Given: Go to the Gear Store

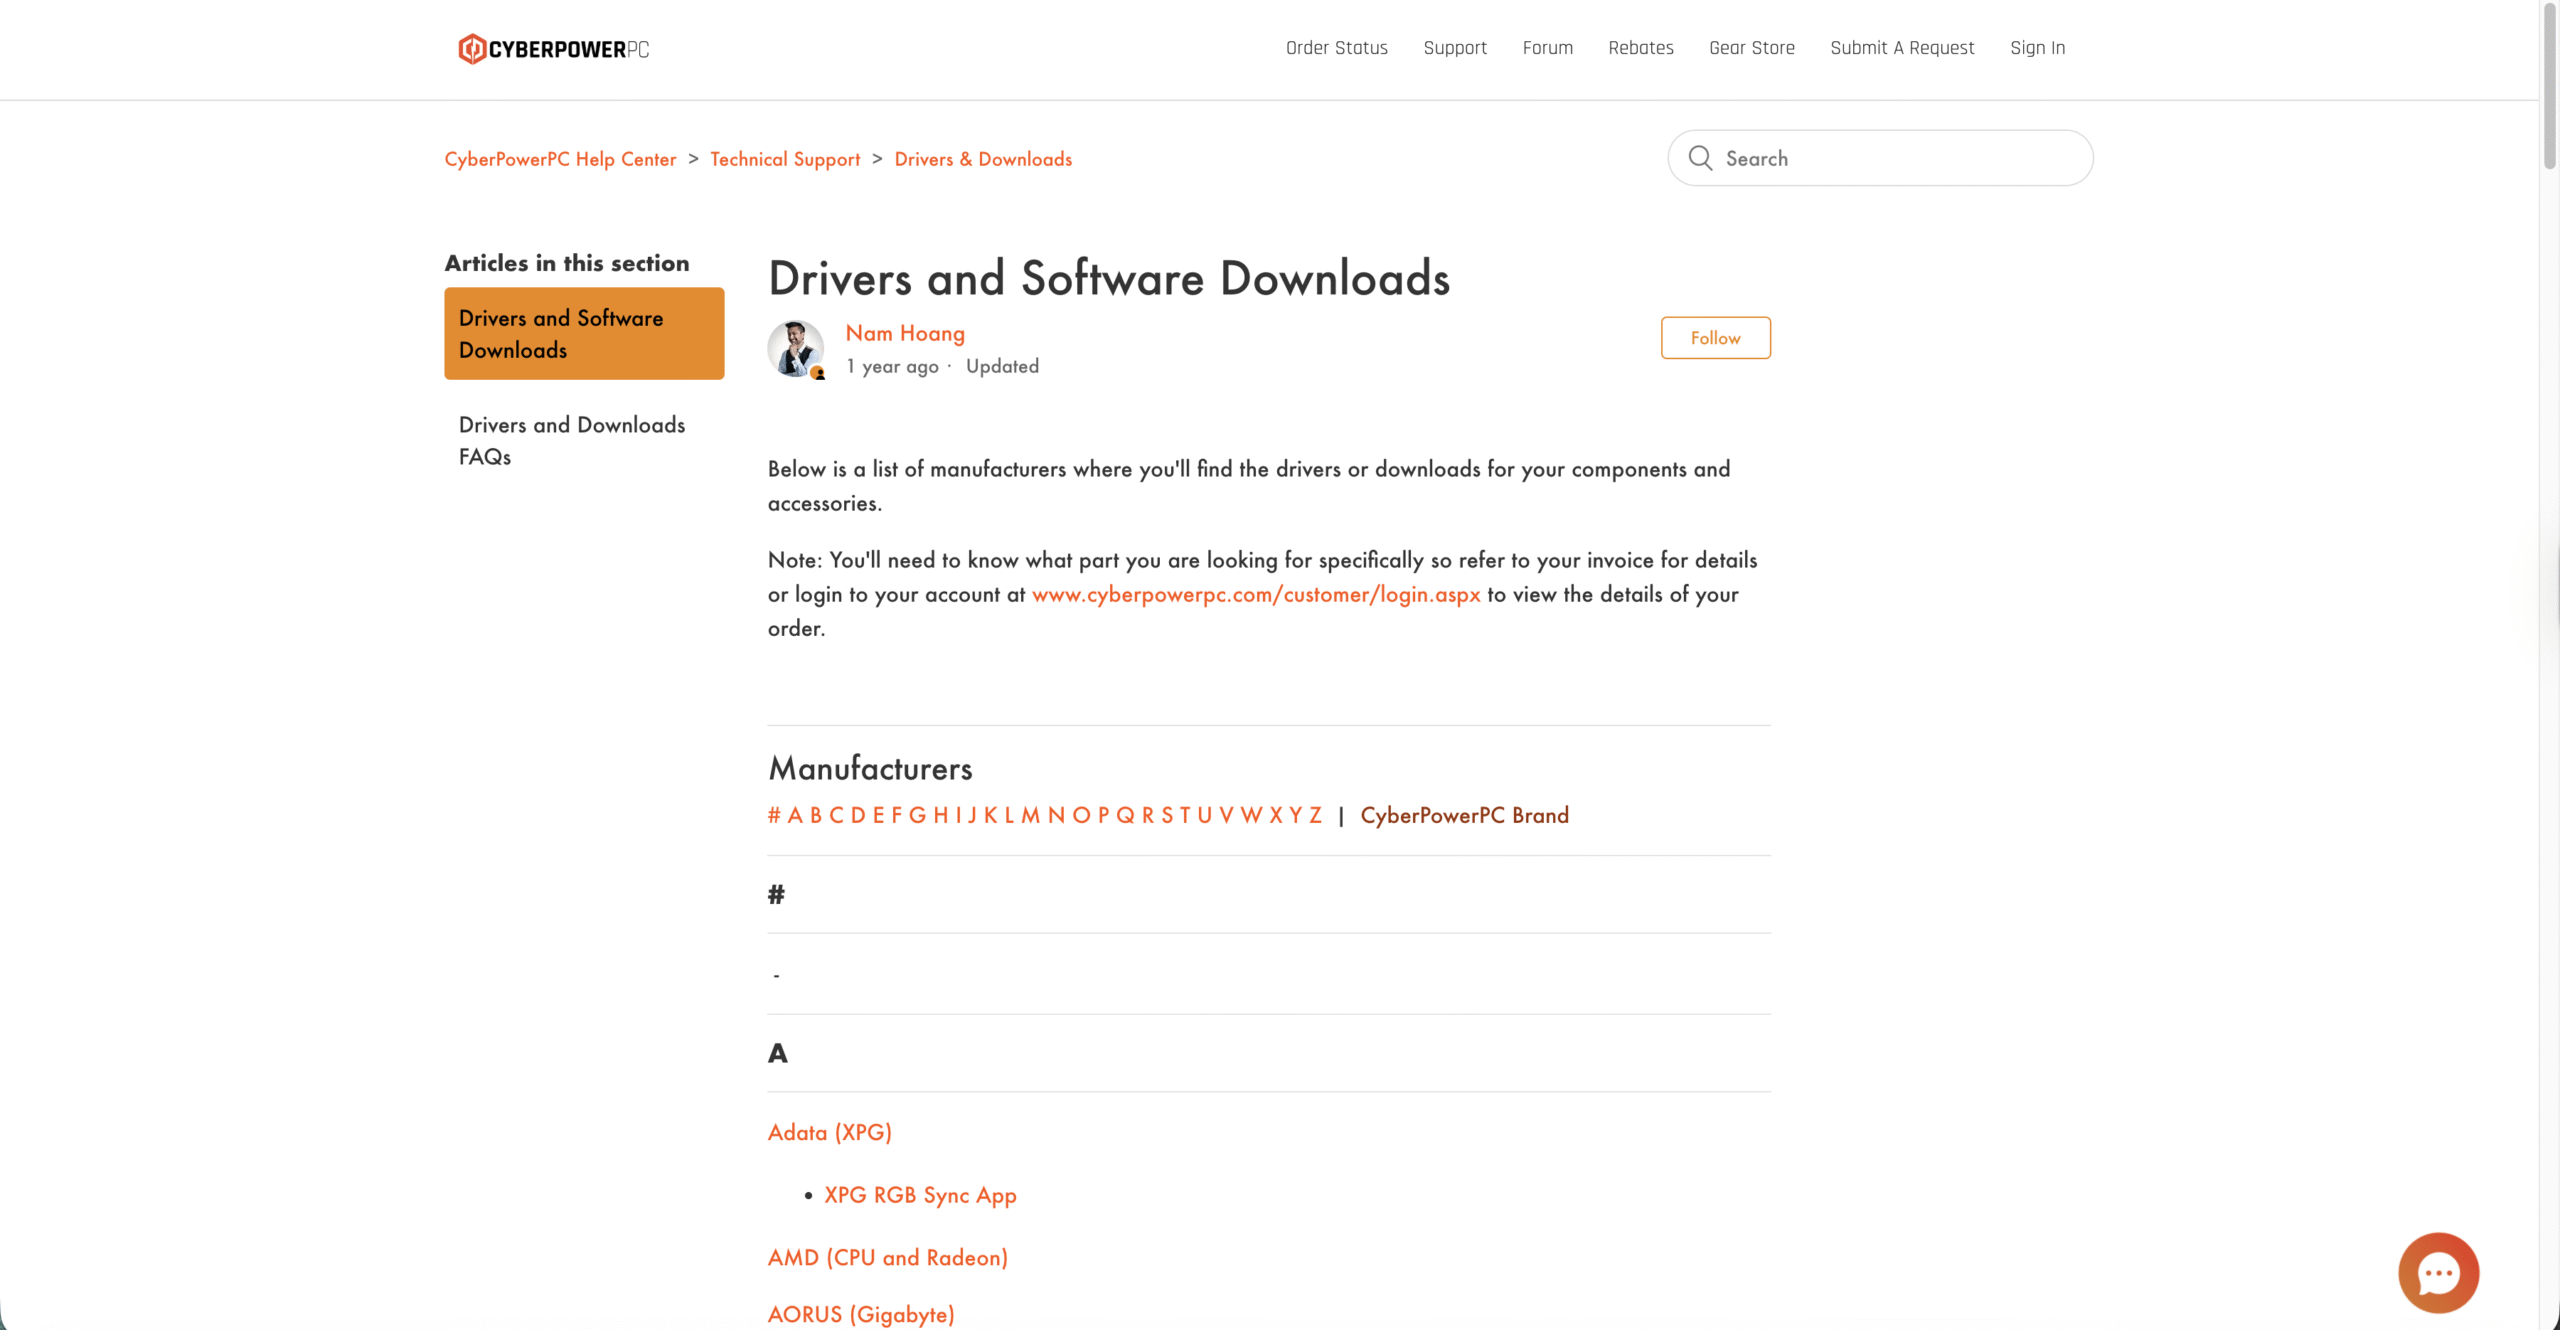Looking at the screenshot, I should coord(1751,48).
